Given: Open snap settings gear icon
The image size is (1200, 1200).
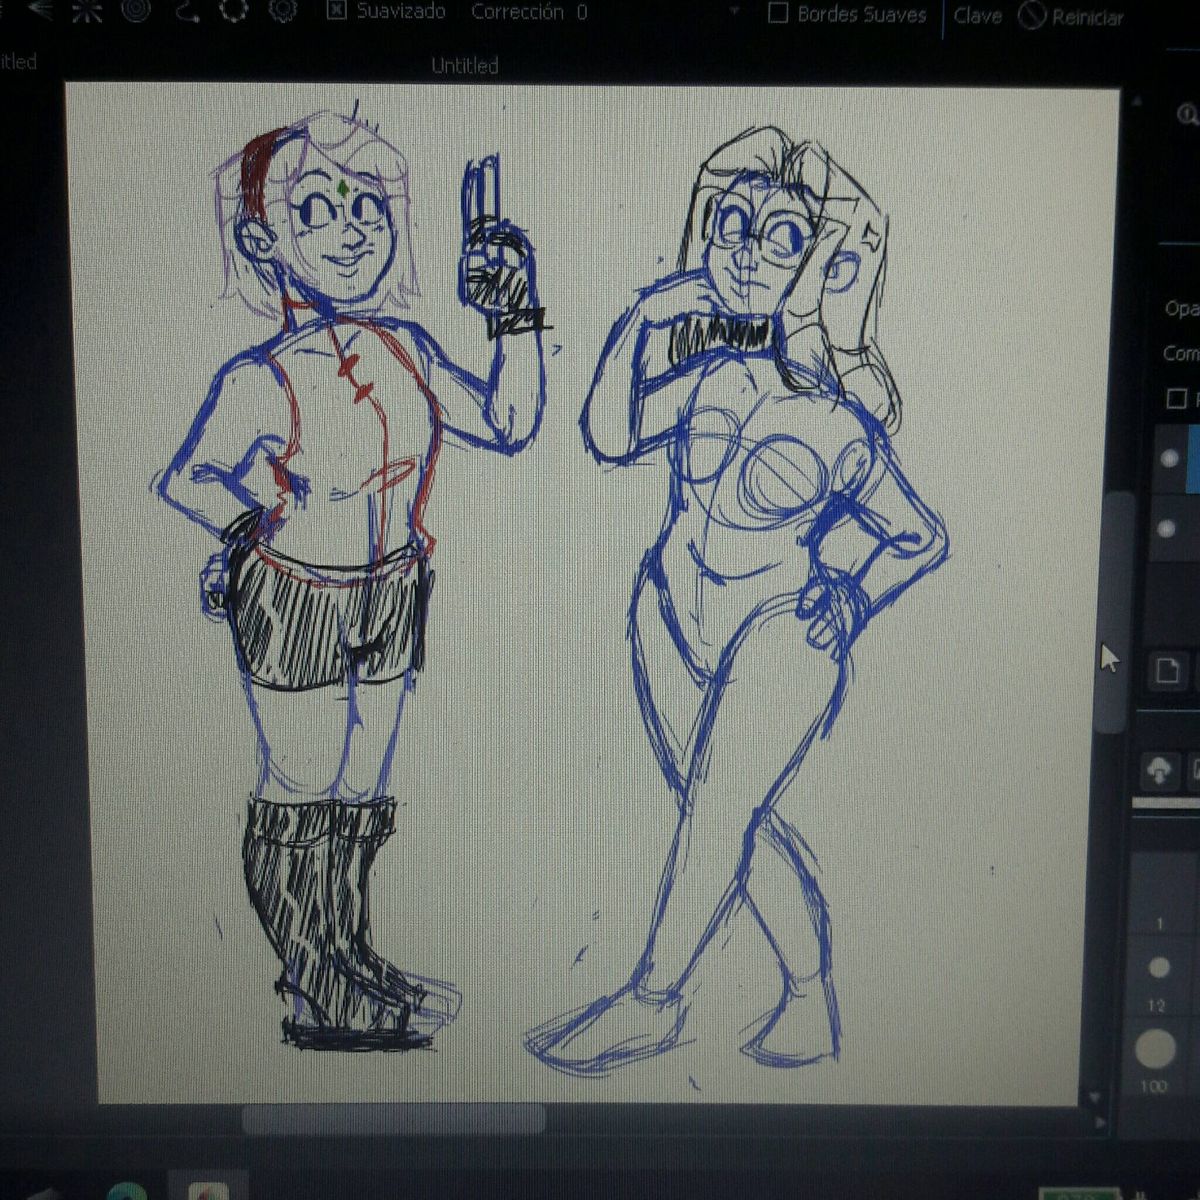Looking at the screenshot, I should click(284, 10).
